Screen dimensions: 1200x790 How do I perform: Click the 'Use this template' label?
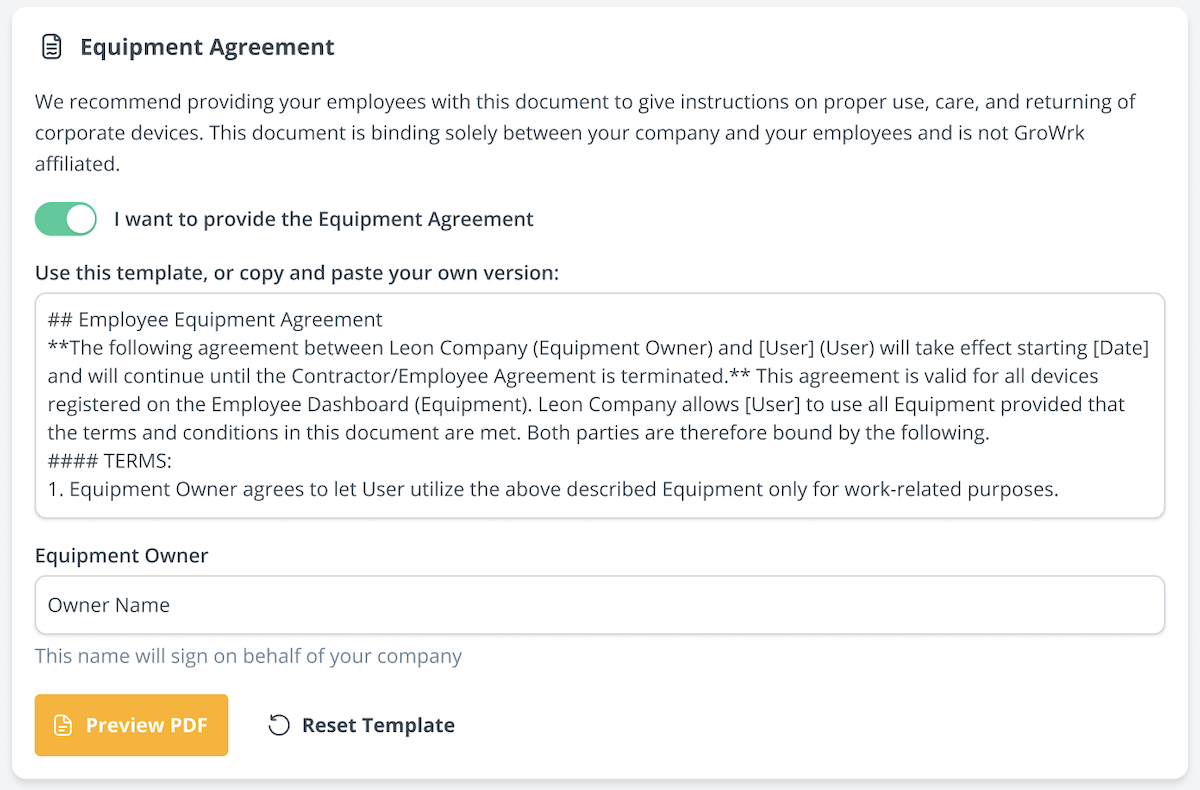point(297,272)
